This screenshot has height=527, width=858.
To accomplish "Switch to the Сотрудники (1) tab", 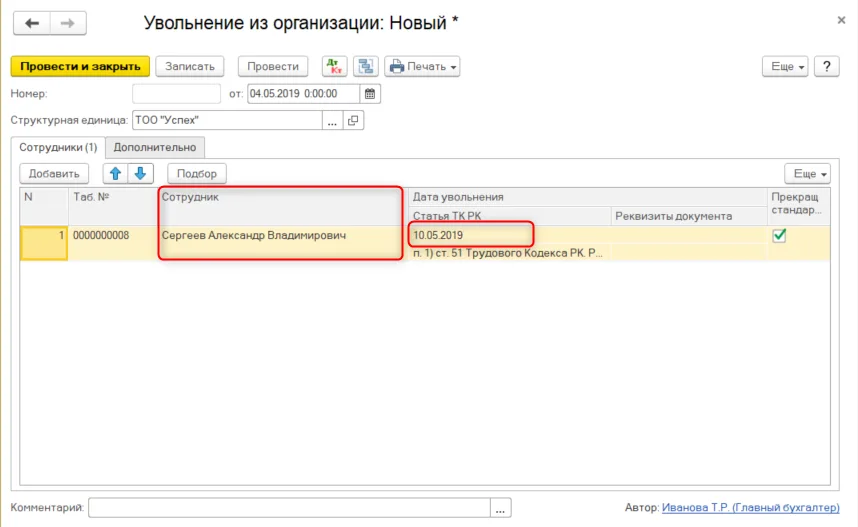I will 58,147.
